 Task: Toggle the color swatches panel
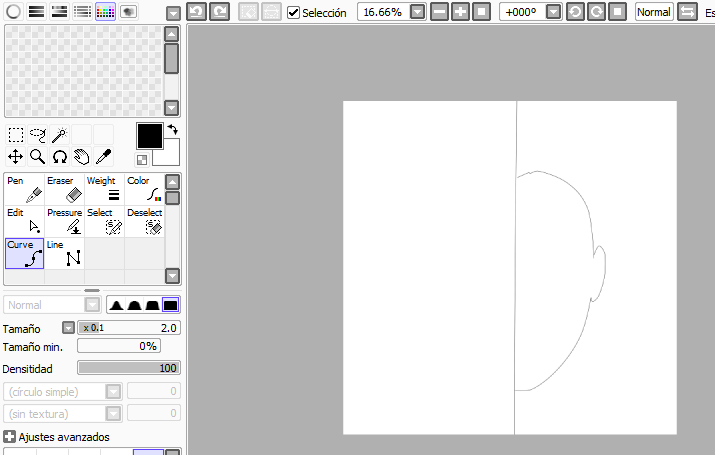105,12
